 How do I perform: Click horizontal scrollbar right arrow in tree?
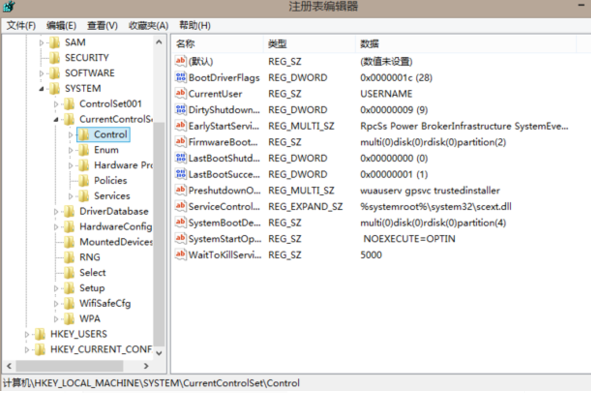tap(146, 366)
